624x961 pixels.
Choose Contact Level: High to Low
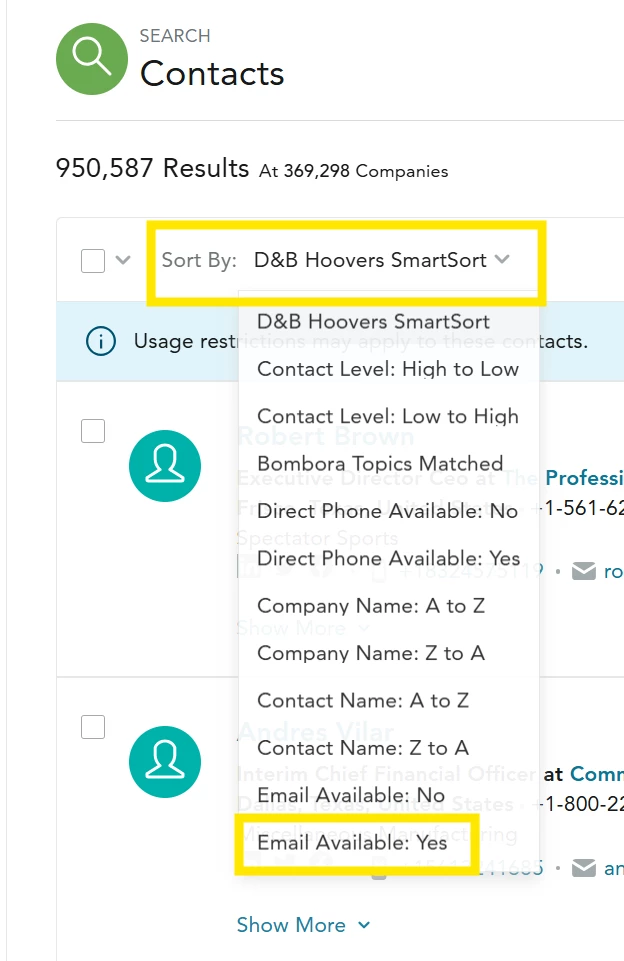pyautogui.click(x=389, y=369)
